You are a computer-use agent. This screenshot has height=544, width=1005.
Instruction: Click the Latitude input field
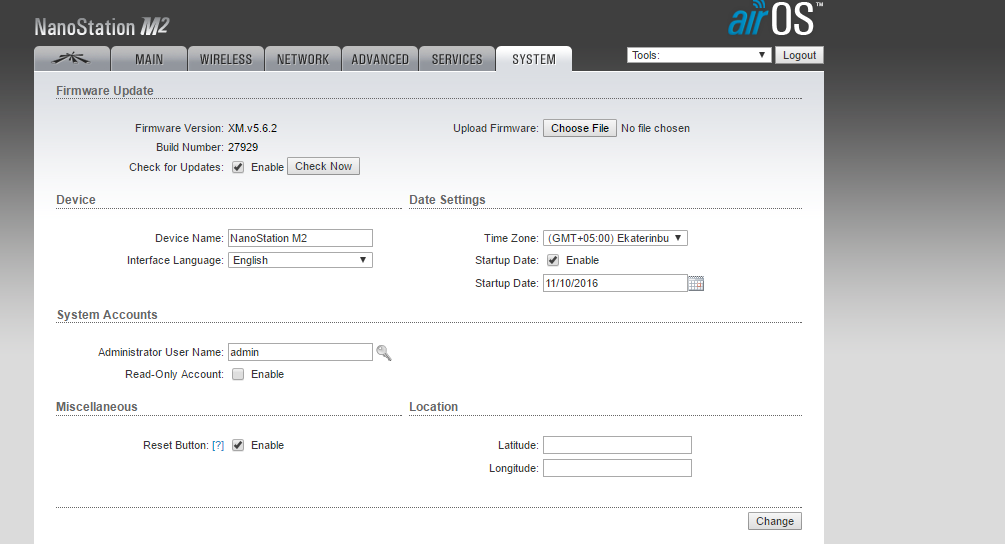click(617, 445)
